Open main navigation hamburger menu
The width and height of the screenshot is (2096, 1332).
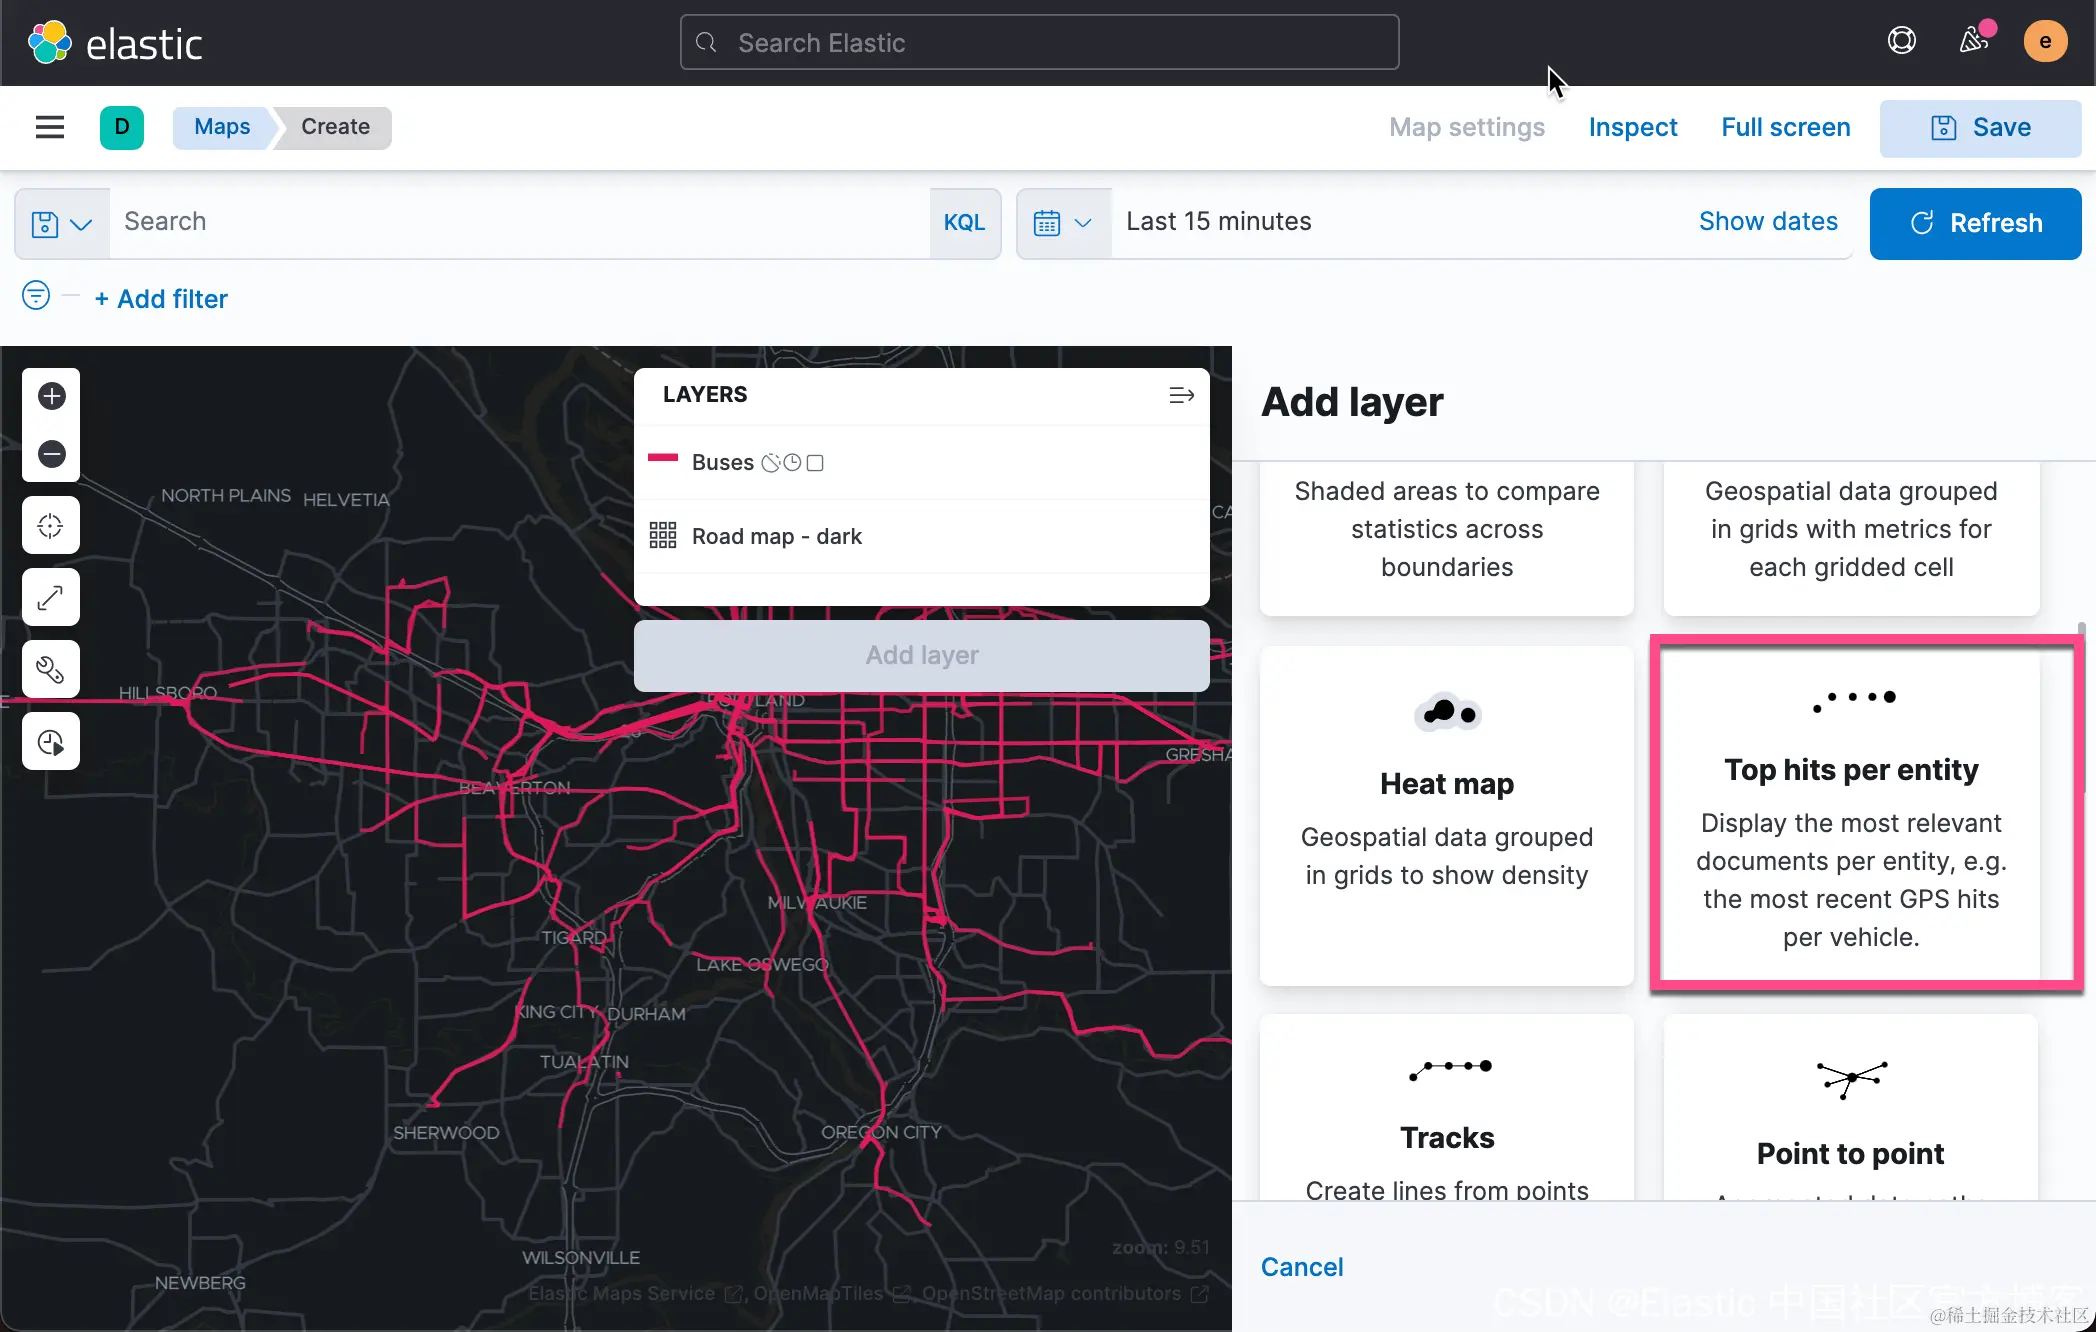point(50,127)
